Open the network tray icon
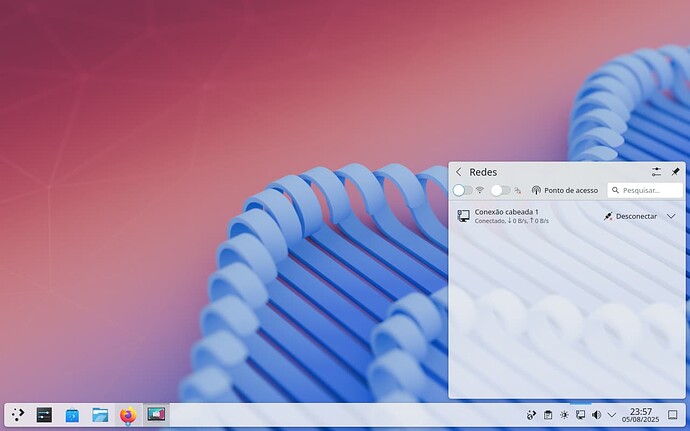This screenshot has width=690, height=431. click(x=580, y=414)
